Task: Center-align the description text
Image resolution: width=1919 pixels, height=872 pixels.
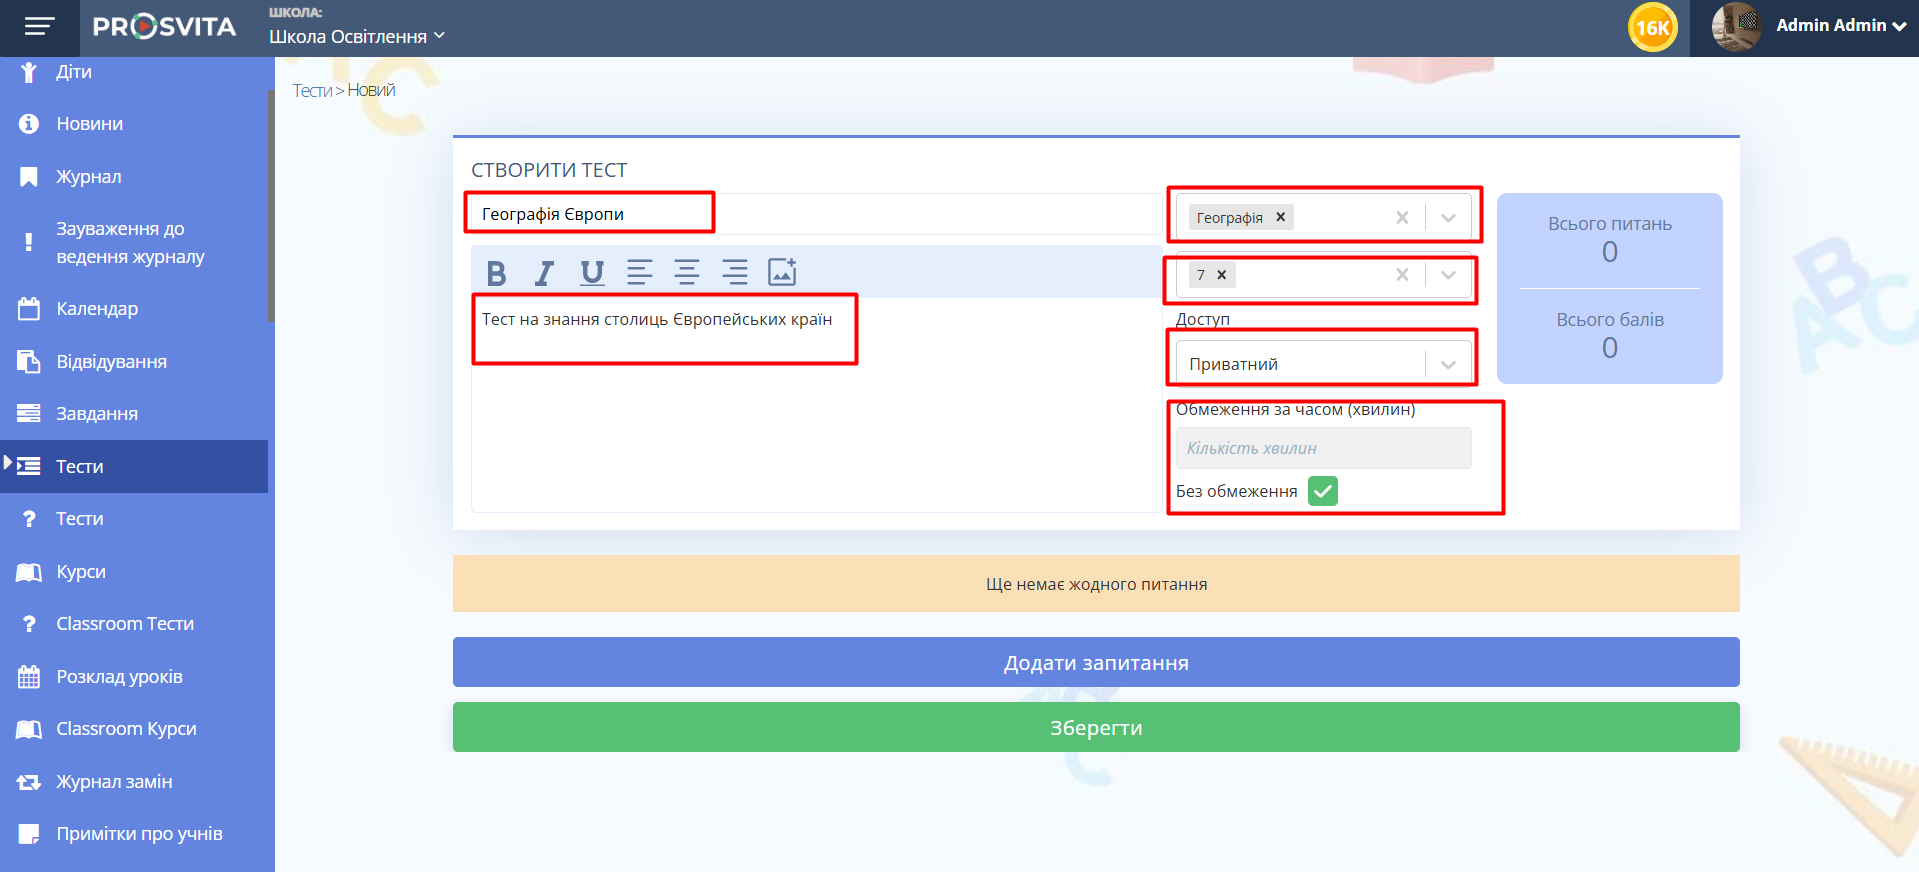Action: pos(687,272)
